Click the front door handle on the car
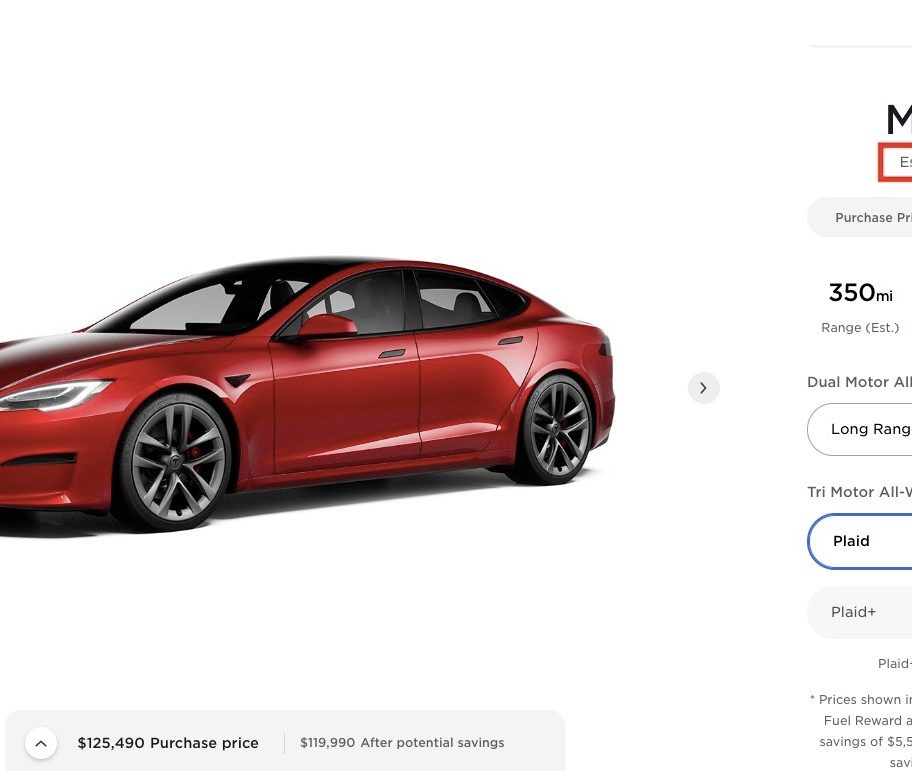This screenshot has height=771, width=912. pyautogui.click(x=391, y=354)
